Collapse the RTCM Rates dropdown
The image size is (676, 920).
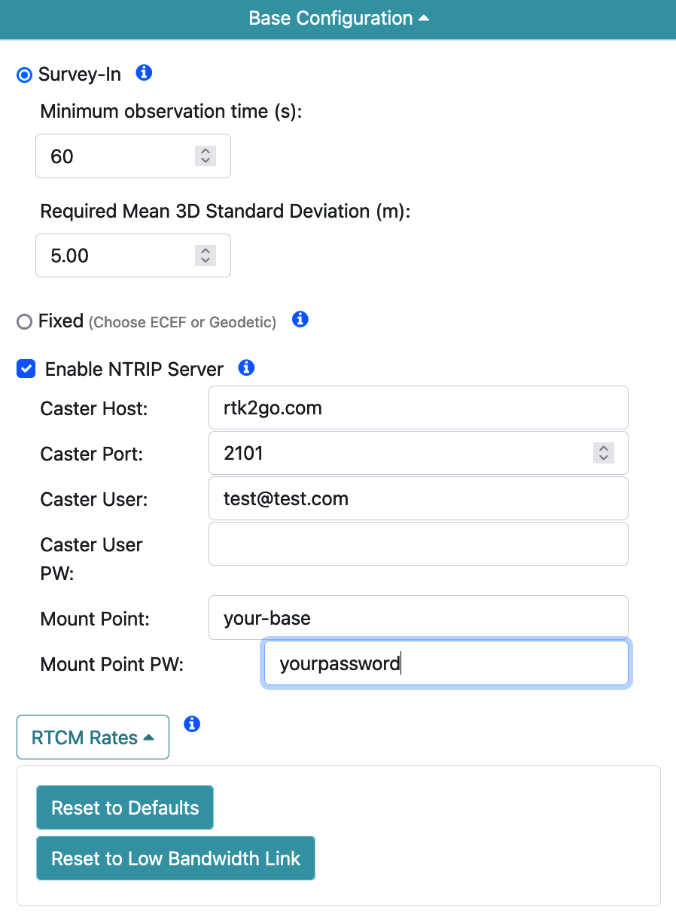93,737
